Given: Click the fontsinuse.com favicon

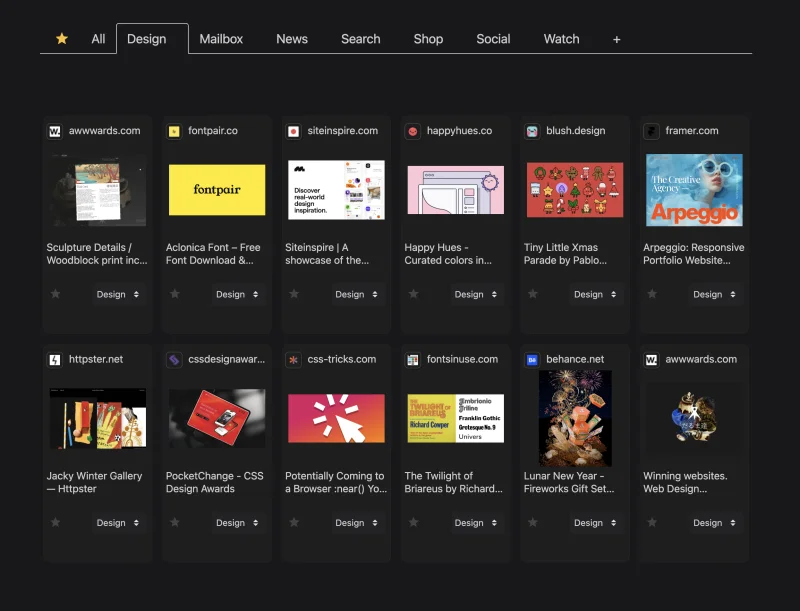Looking at the screenshot, I should [413, 360].
